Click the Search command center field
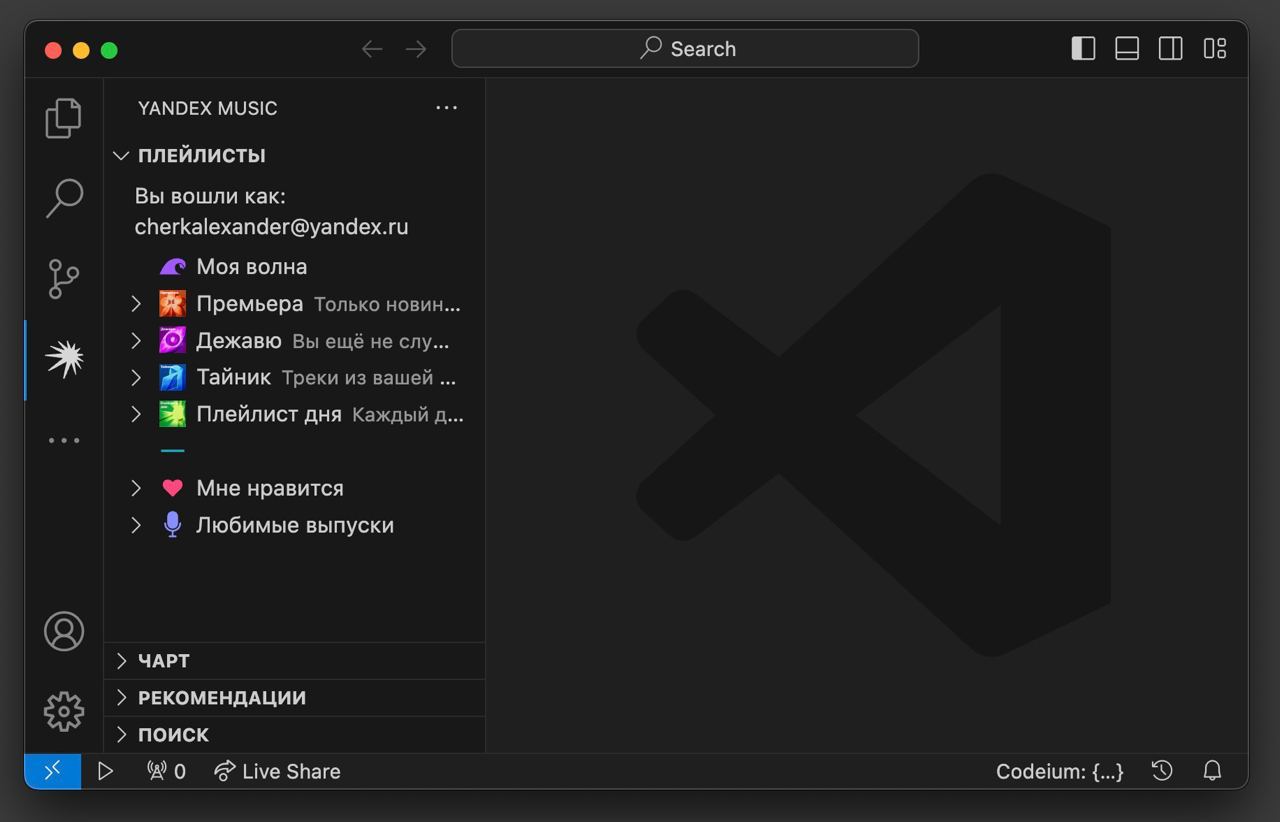Screen dimensions: 1280x822 [685, 49]
